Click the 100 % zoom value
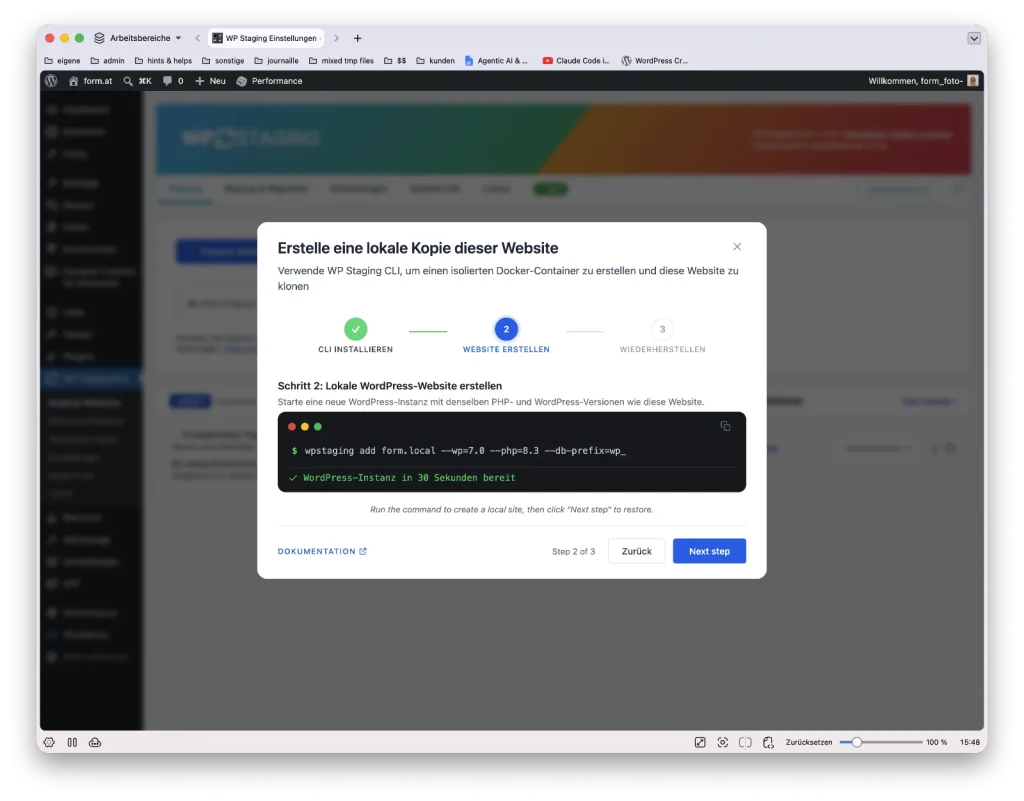Viewport: 1024px width, 801px height. [936, 742]
